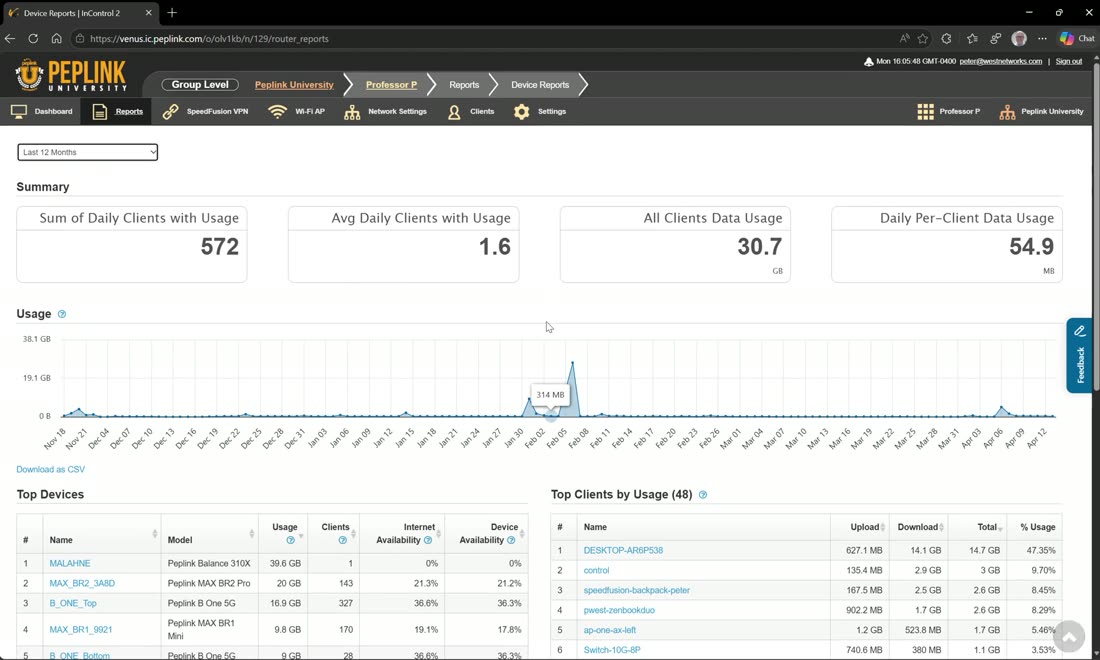
Task: Switch to Device Reports browser tab
Action: click(x=79, y=13)
